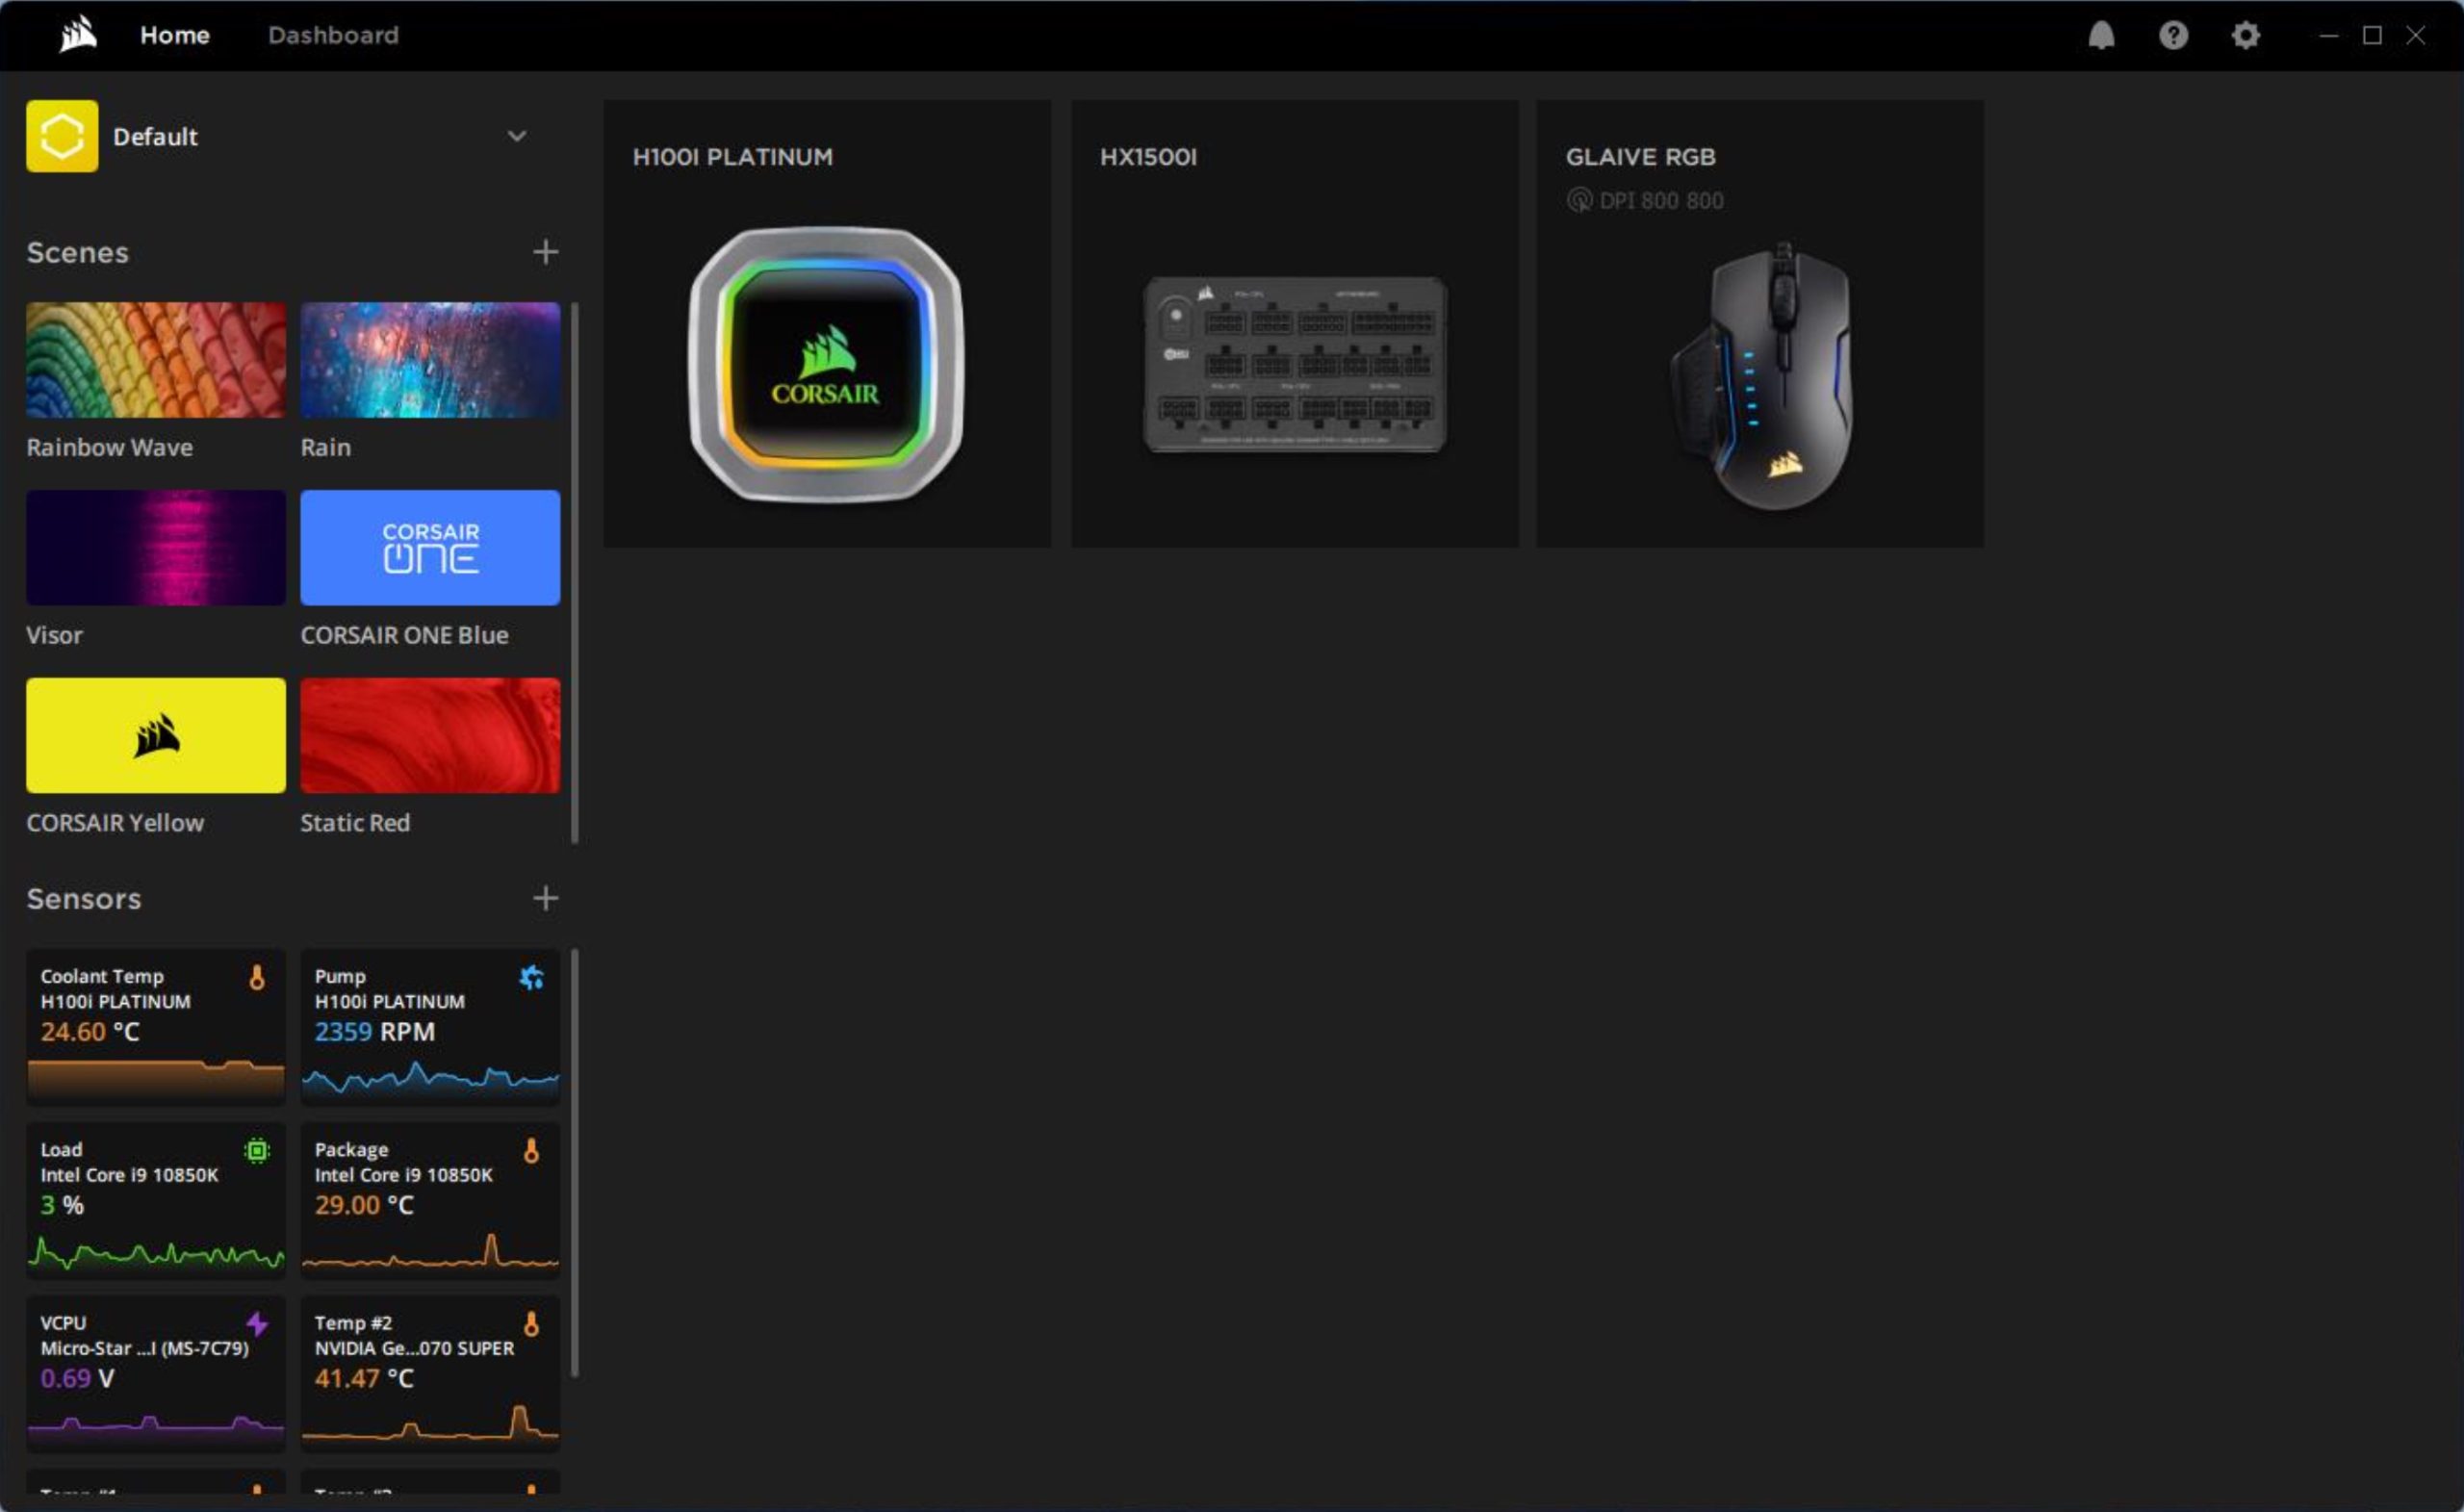Select the Pump RPM sensor card
Viewport: 2464px width, 1512px height.
click(x=430, y=1025)
